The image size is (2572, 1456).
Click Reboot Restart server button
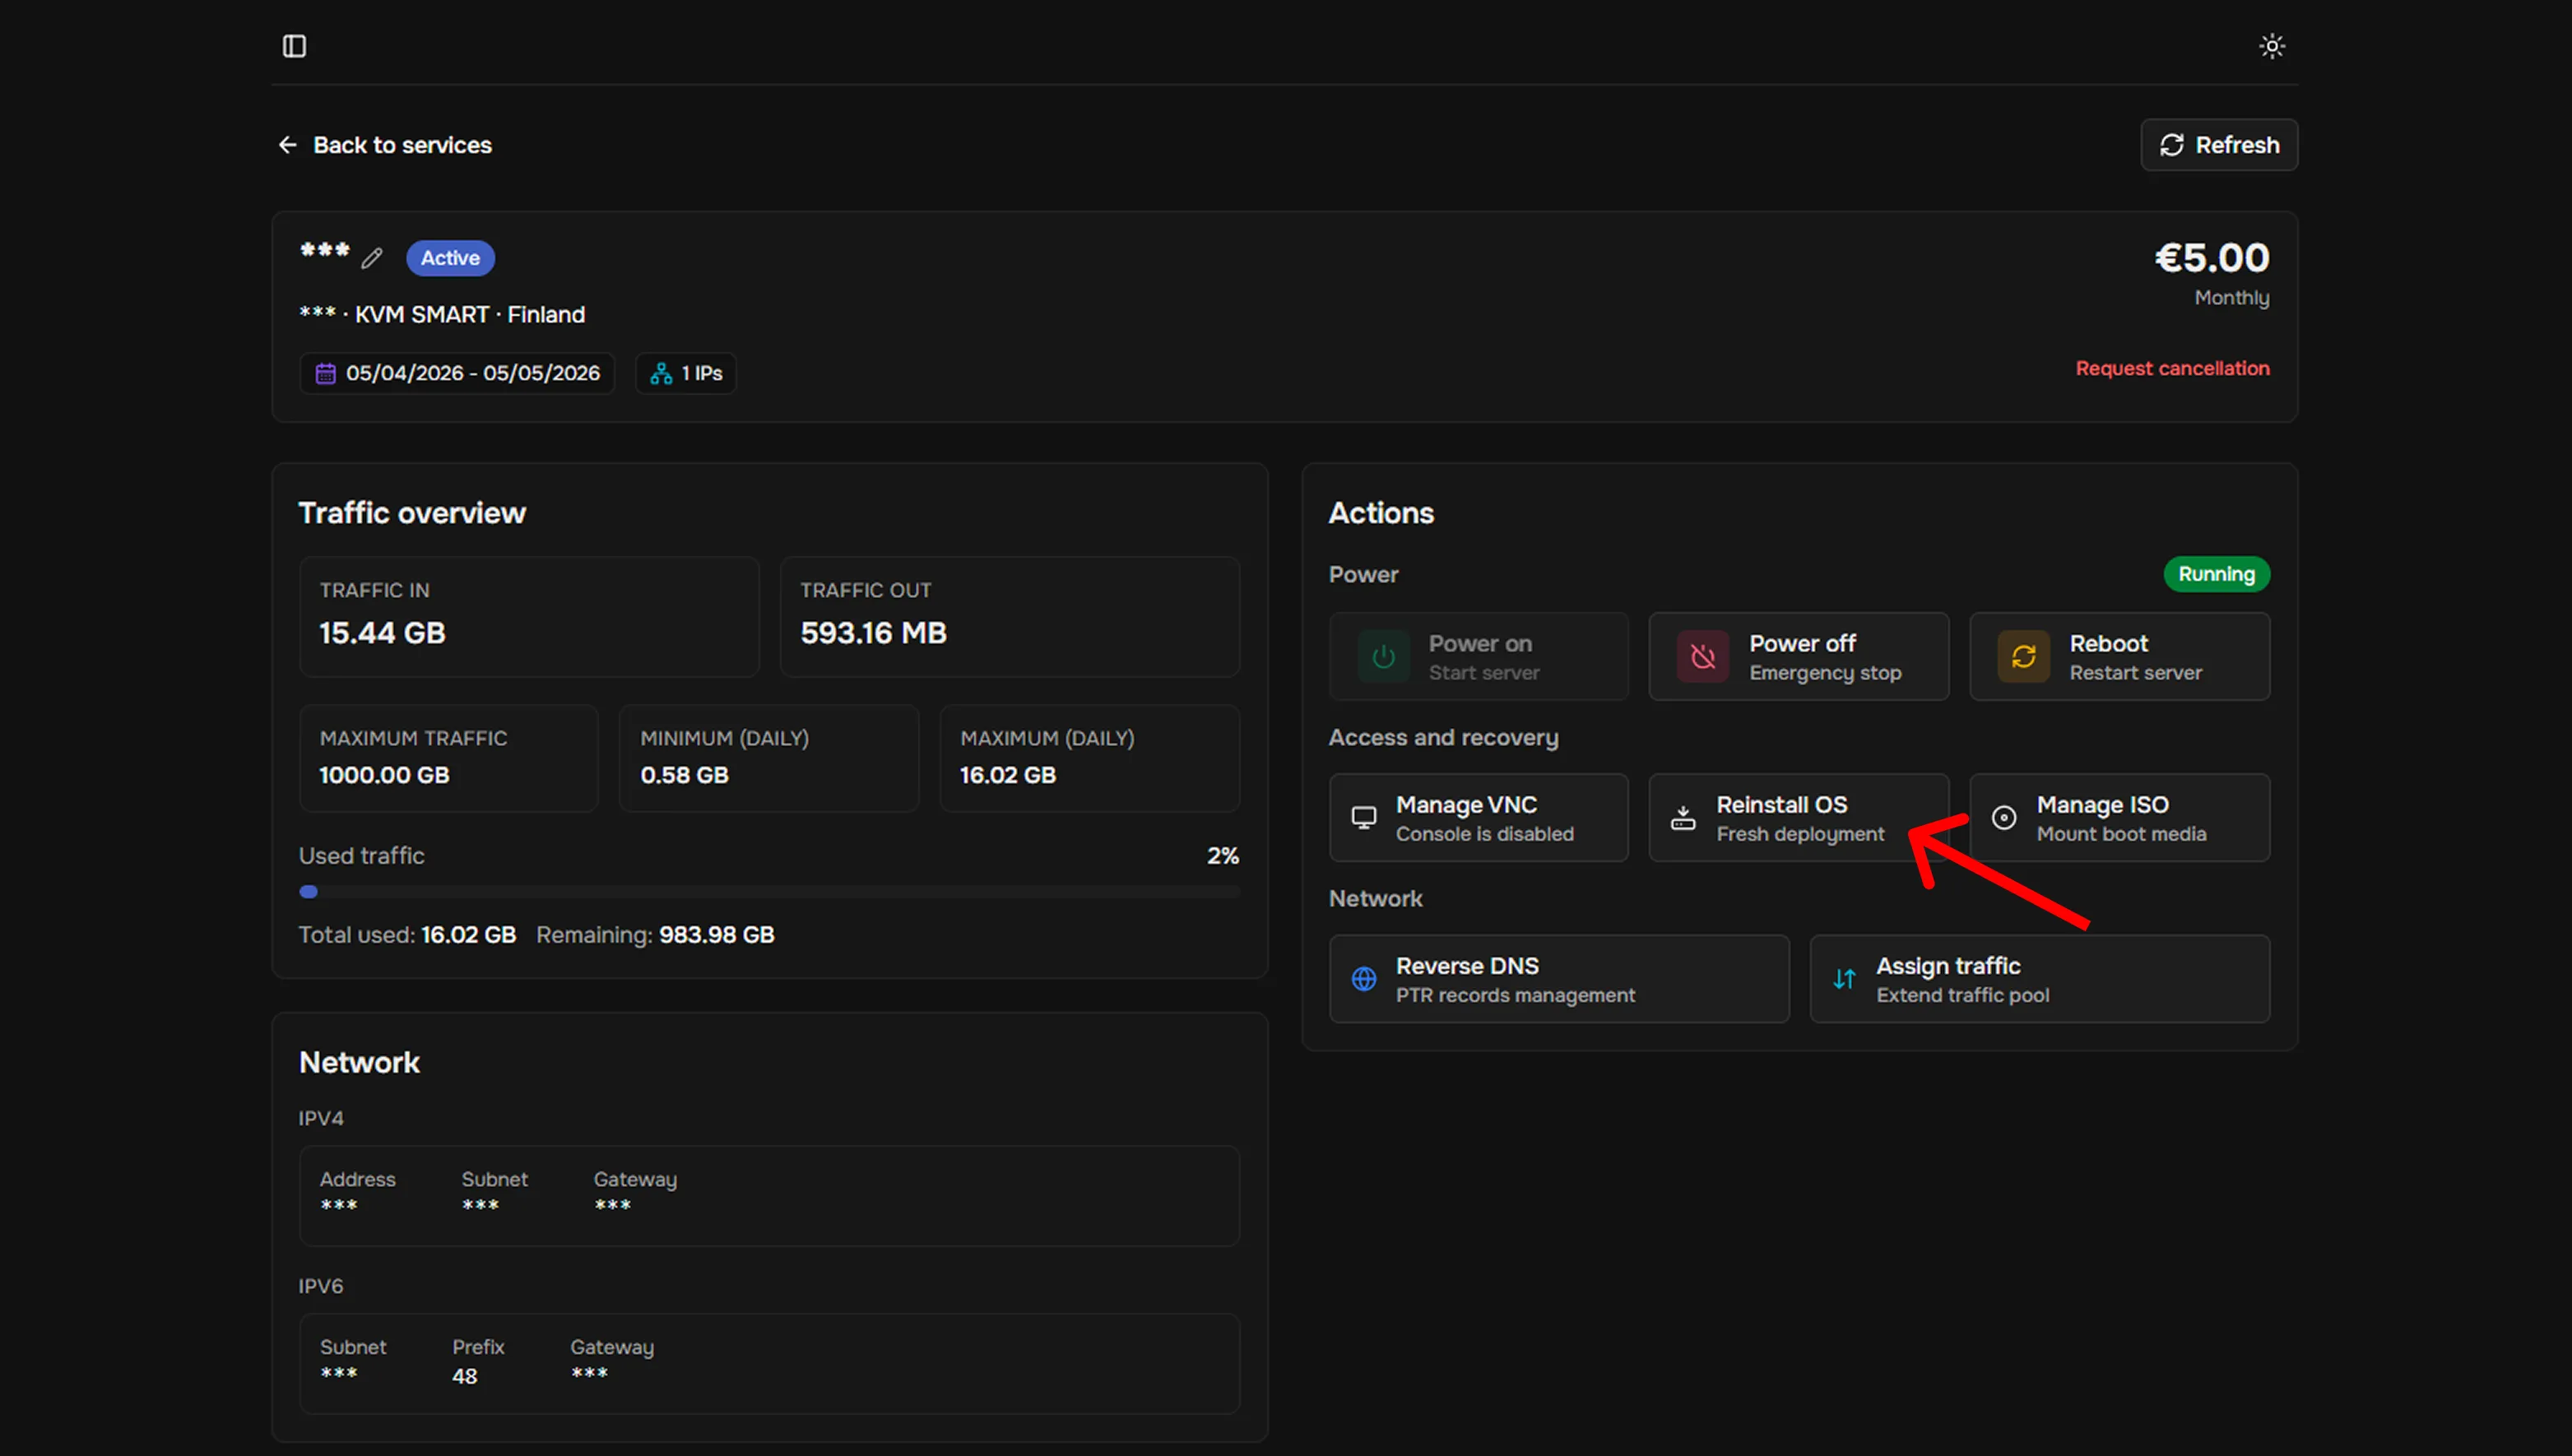pos(2119,657)
